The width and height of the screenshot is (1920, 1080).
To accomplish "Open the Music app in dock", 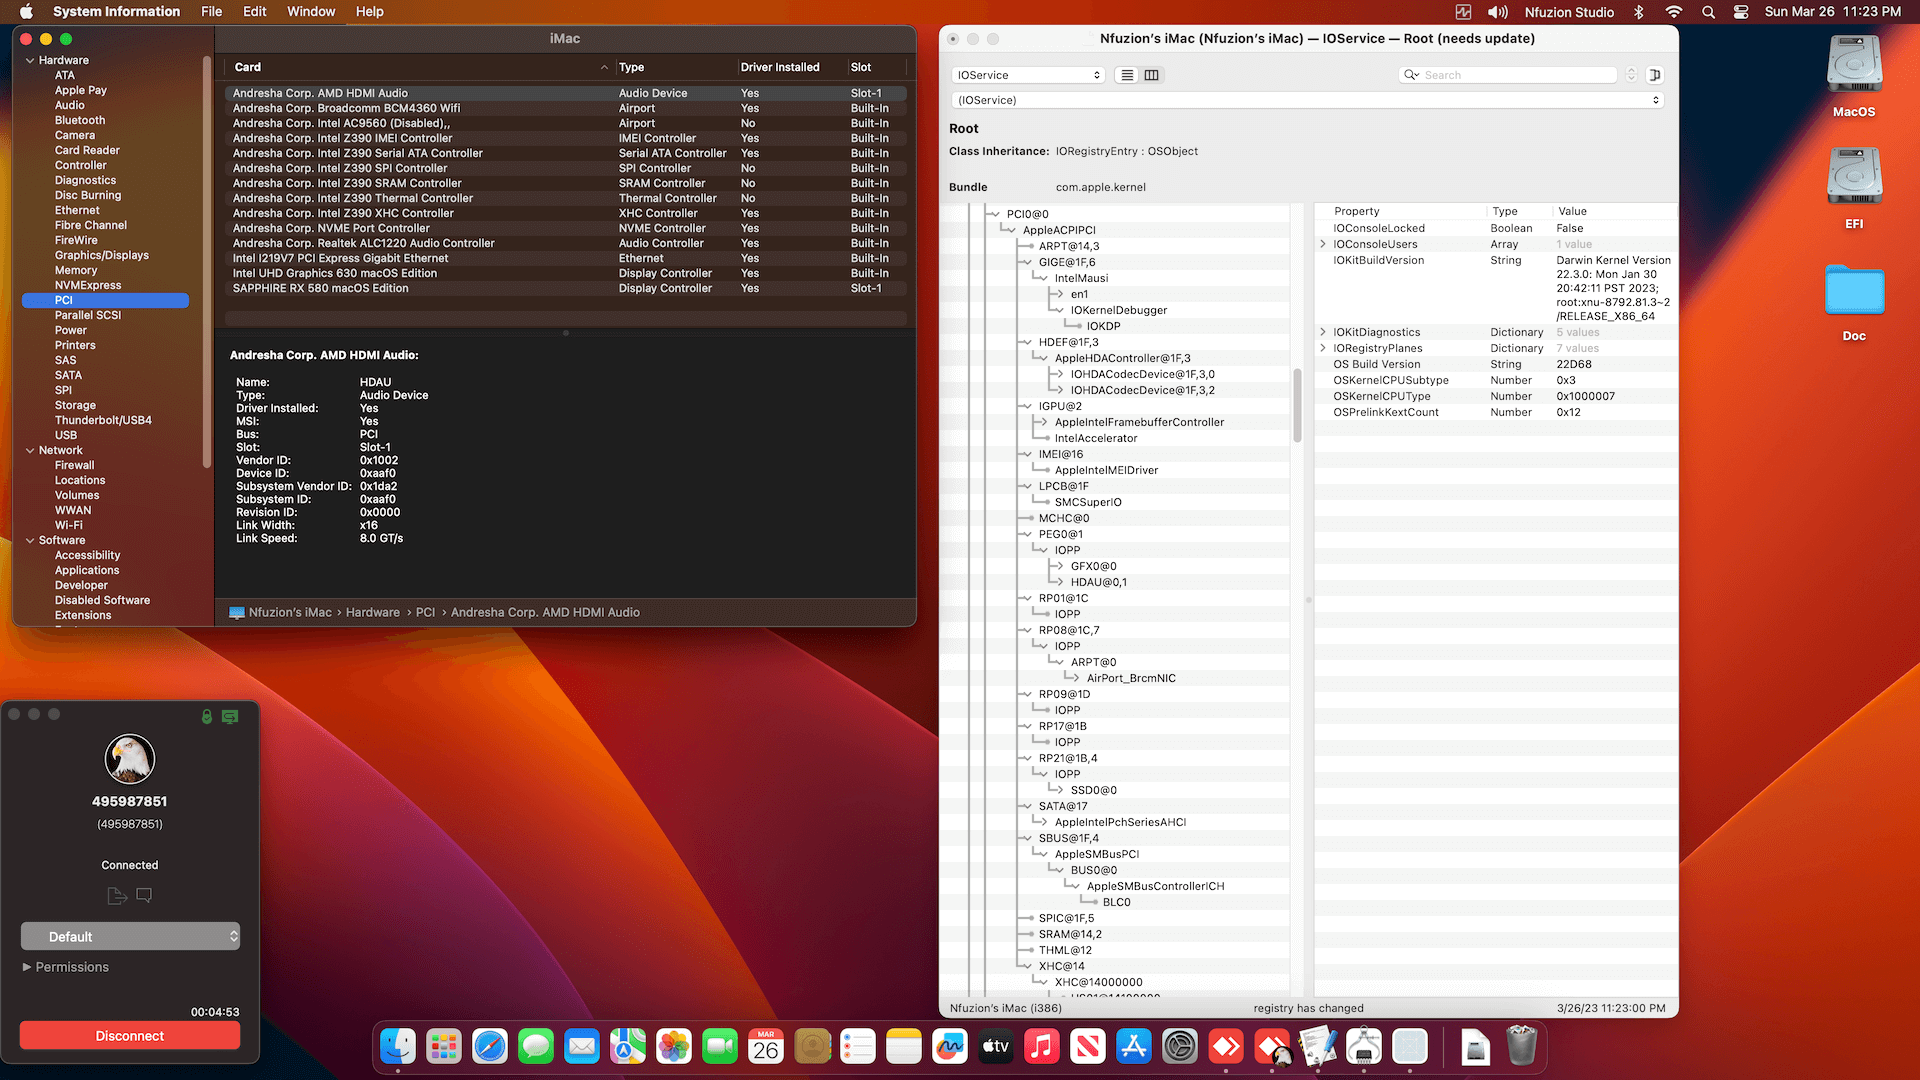I will tap(1042, 1047).
